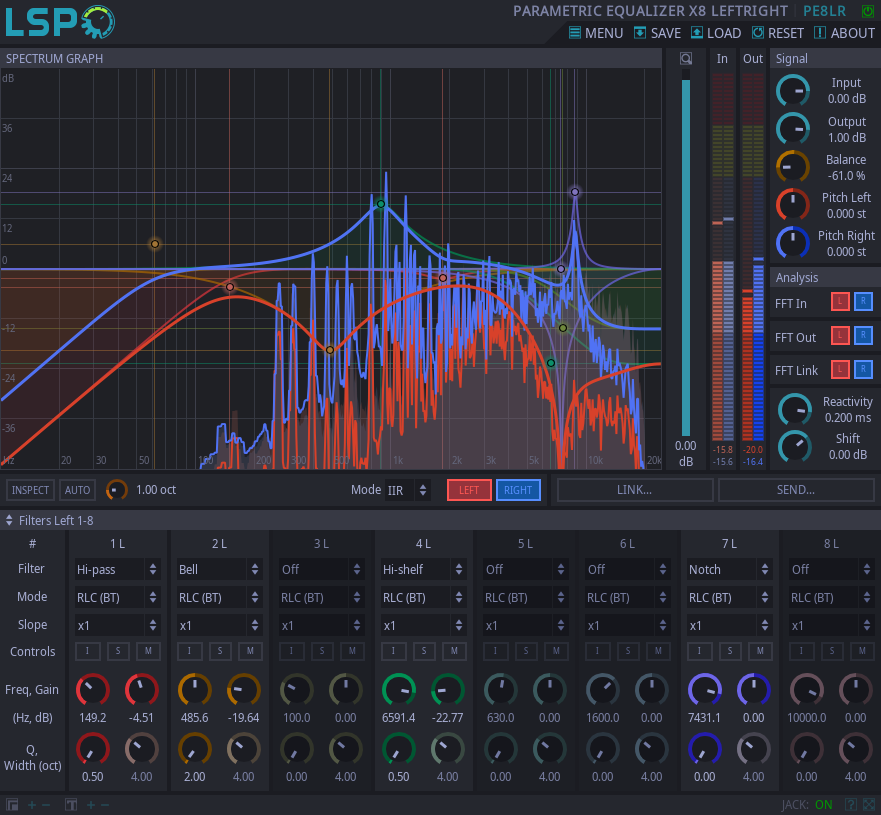Image resolution: width=881 pixels, height=815 pixels.
Task: Click the green hi-shelf dot near graph peak
Action: click(x=381, y=204)
